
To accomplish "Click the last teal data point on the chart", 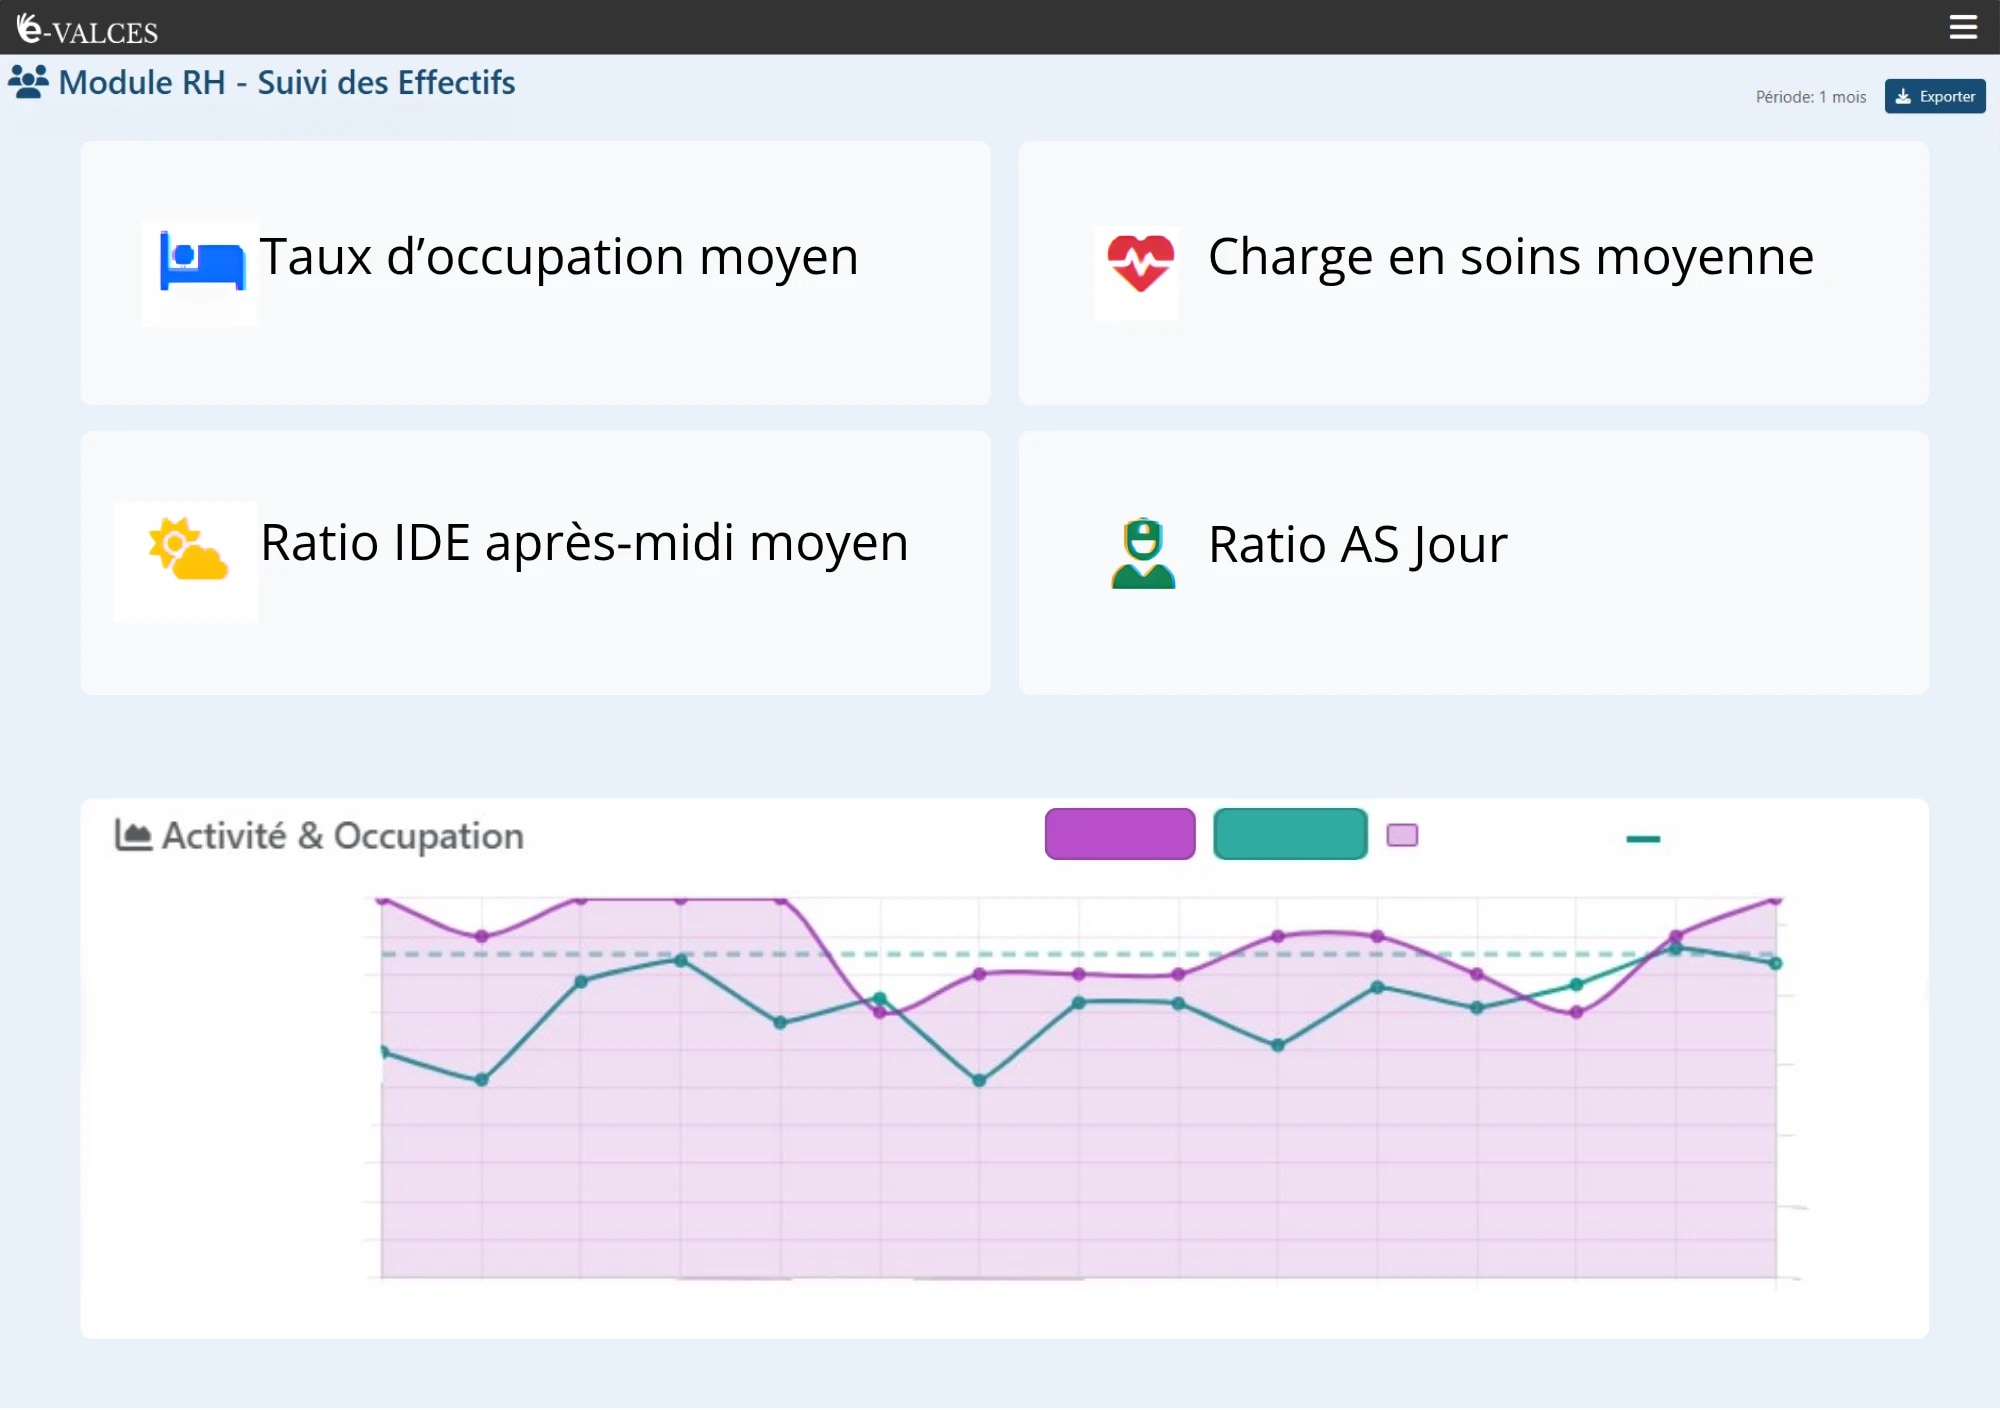I will [1775, 963].
